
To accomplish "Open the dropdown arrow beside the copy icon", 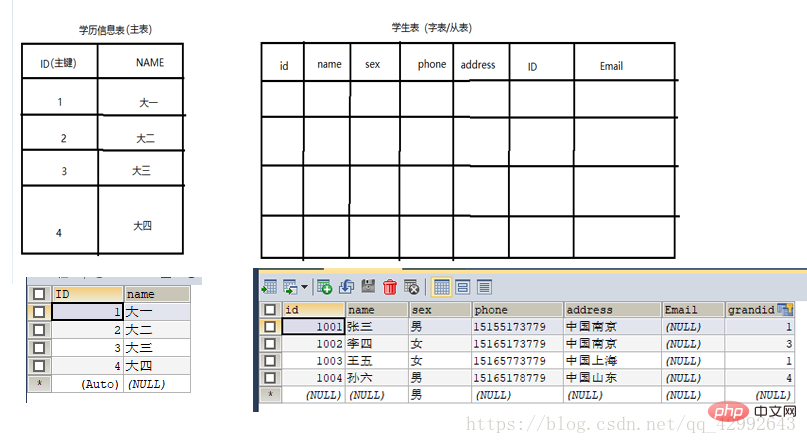I will tap(304, 287).
